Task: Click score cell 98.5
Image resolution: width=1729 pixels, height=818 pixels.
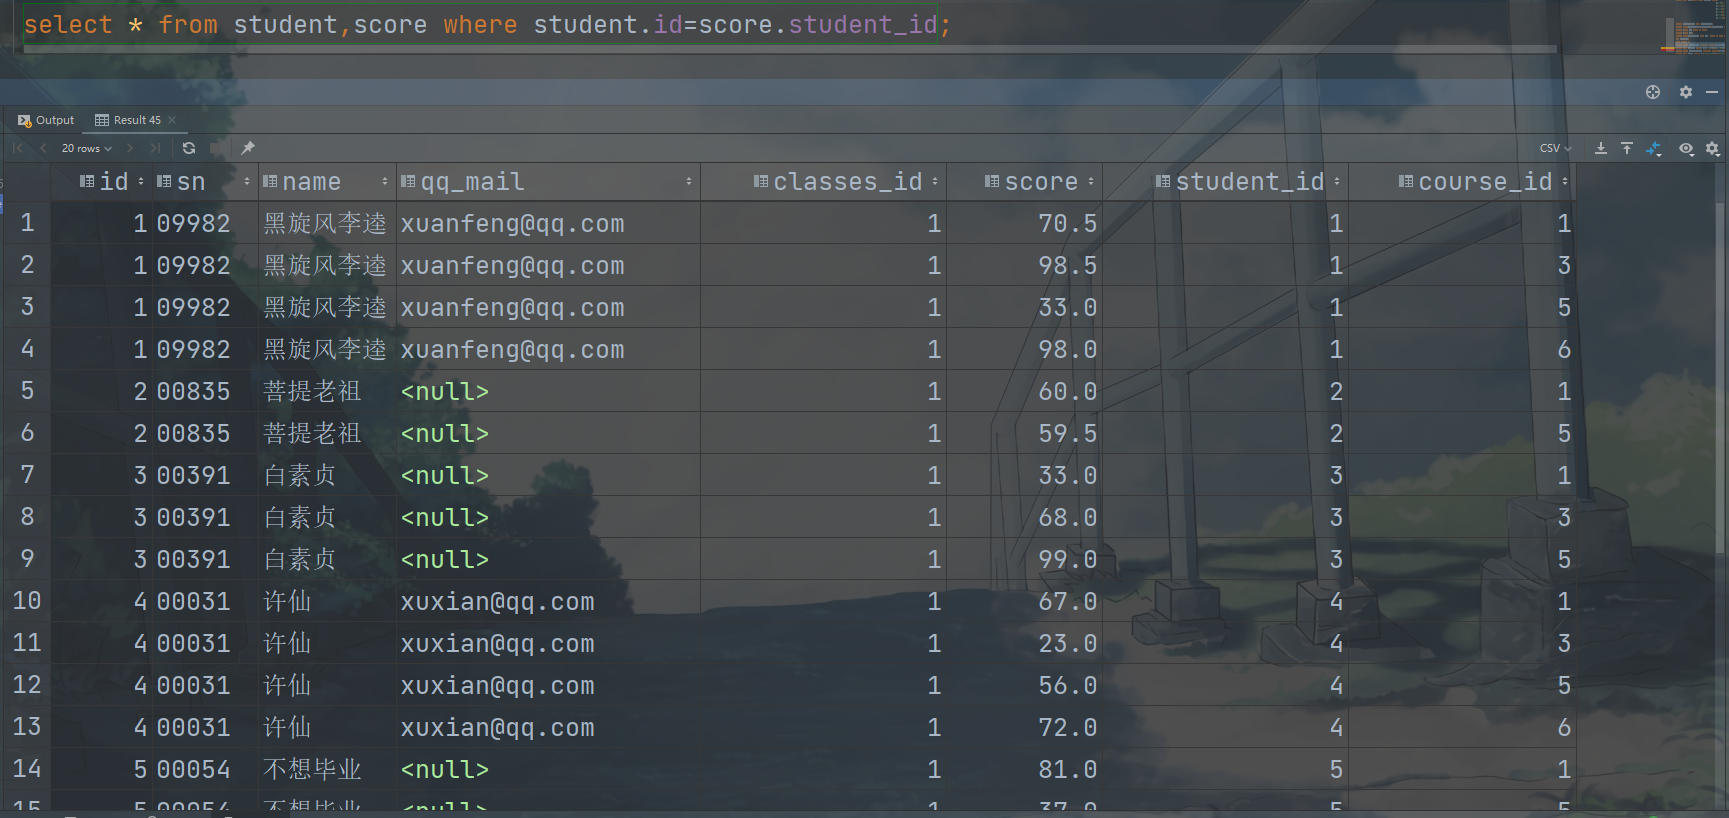Action: click(1024, 265)
